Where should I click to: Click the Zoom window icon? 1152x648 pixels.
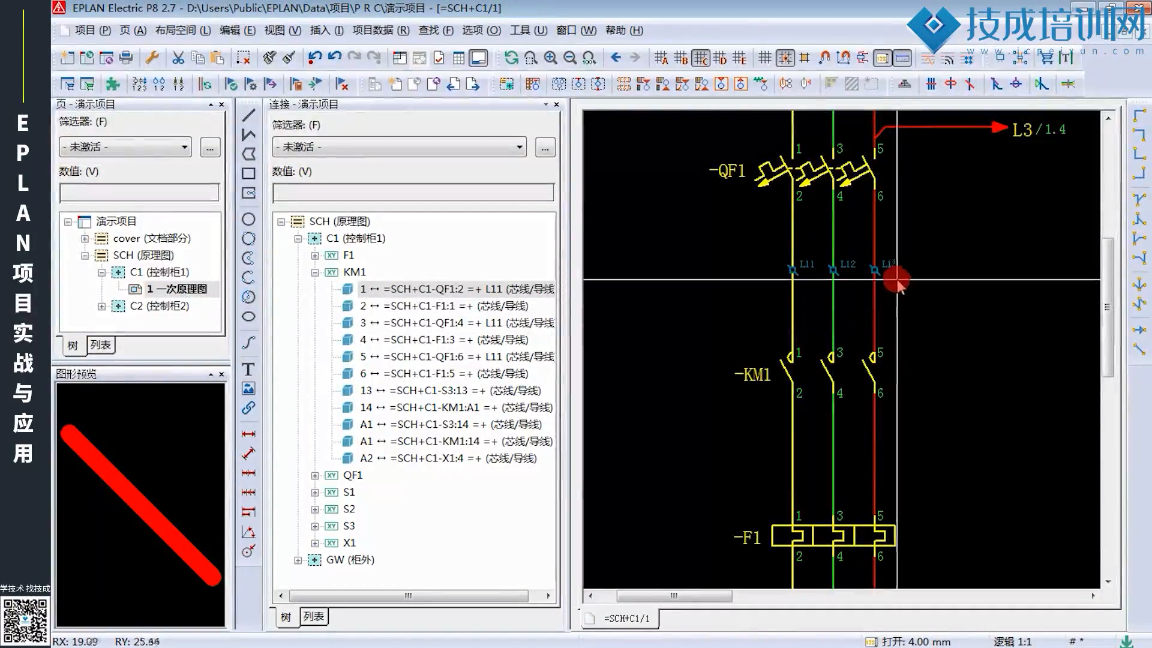coord(530,57)
